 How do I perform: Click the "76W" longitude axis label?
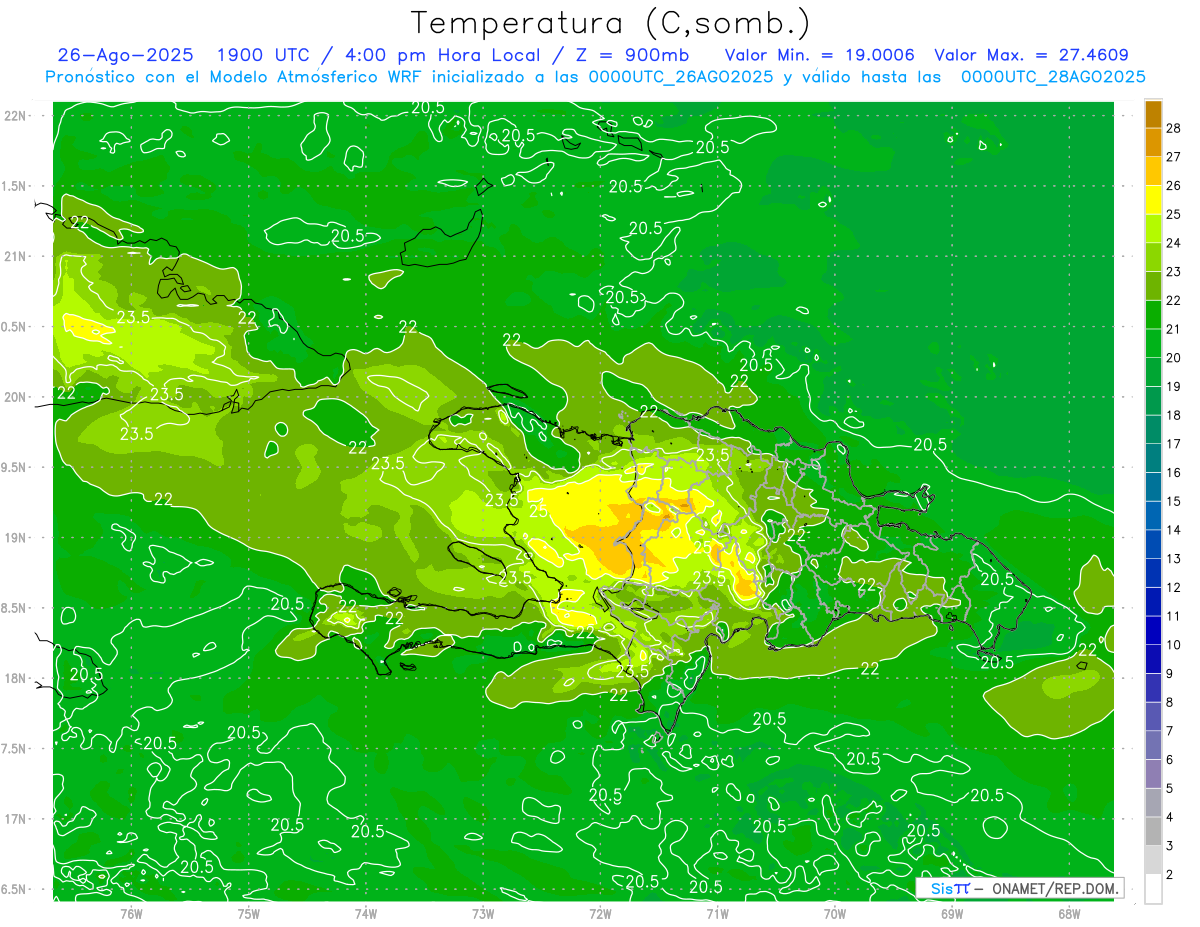131,912
